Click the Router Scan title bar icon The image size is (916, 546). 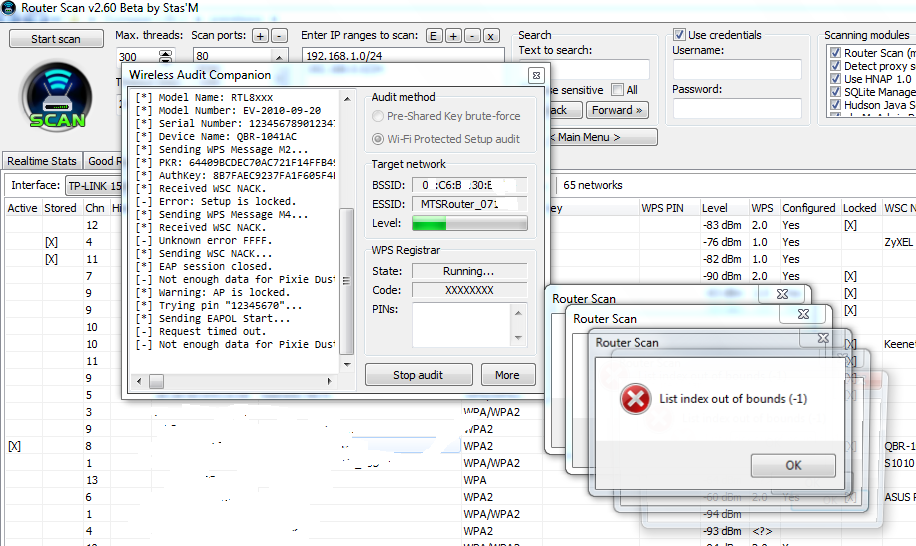tap(9, 8)
